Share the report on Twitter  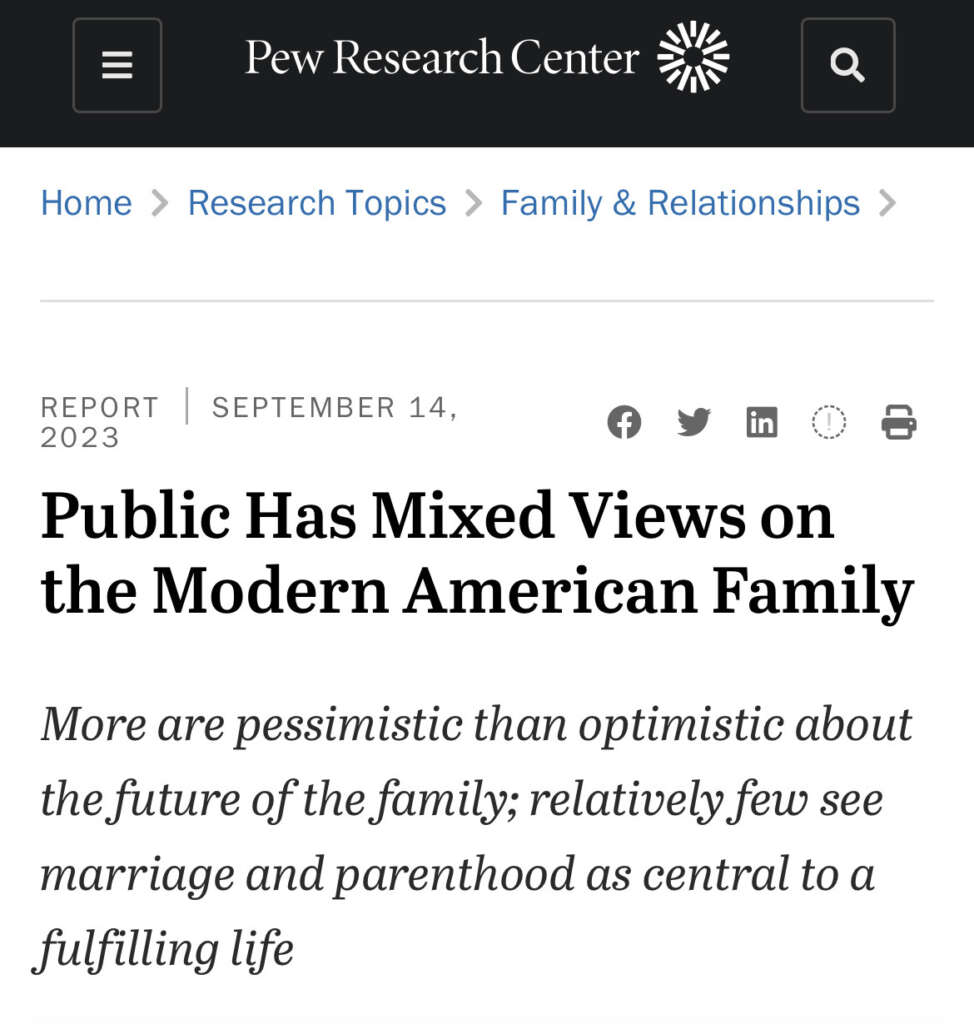tap(693, 422)
